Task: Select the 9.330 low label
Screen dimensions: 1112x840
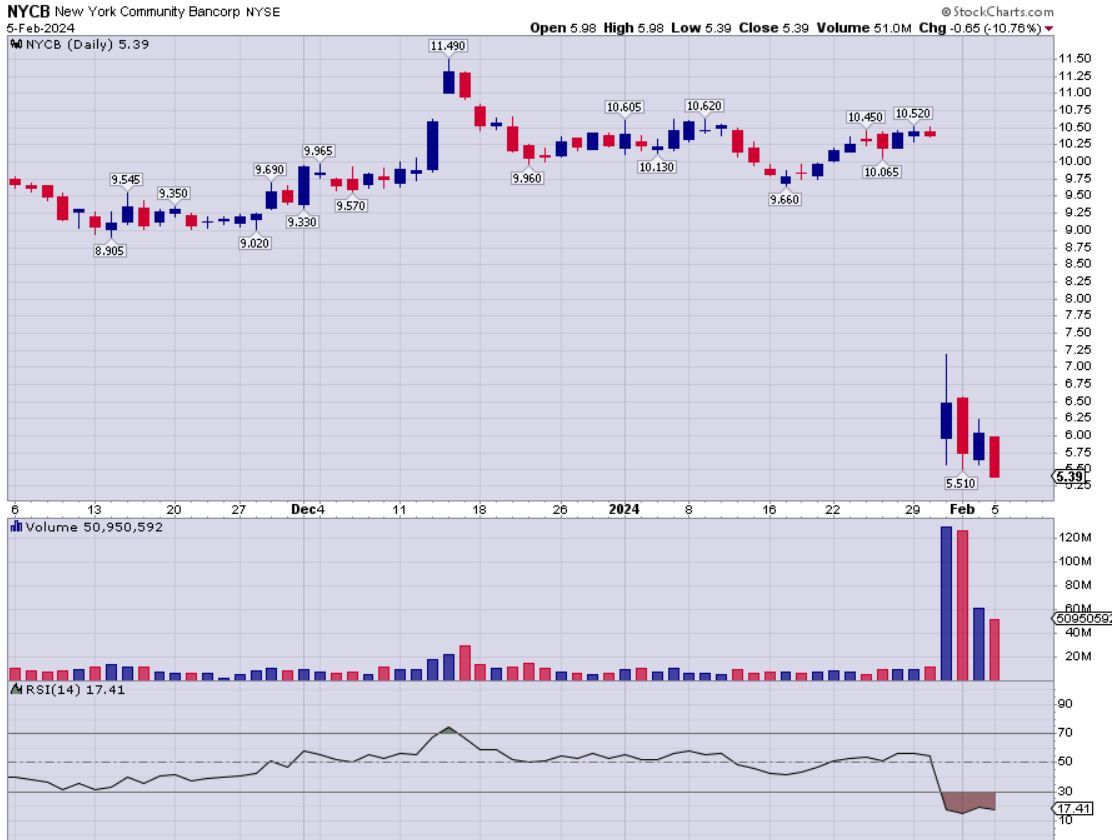Action: point(302,223)
